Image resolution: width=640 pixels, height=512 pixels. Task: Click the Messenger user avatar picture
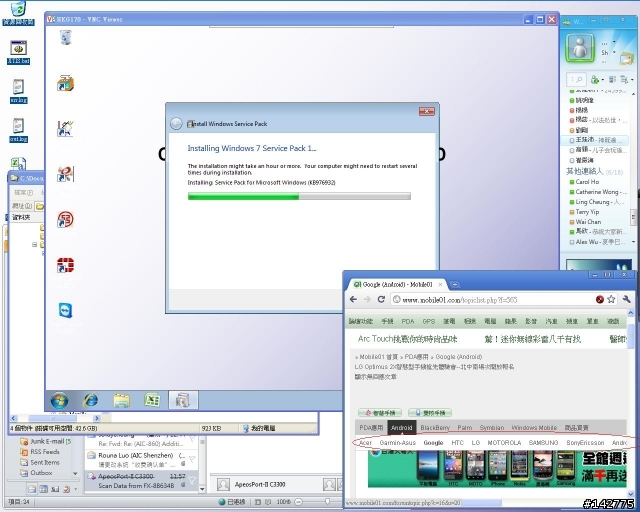580,48
